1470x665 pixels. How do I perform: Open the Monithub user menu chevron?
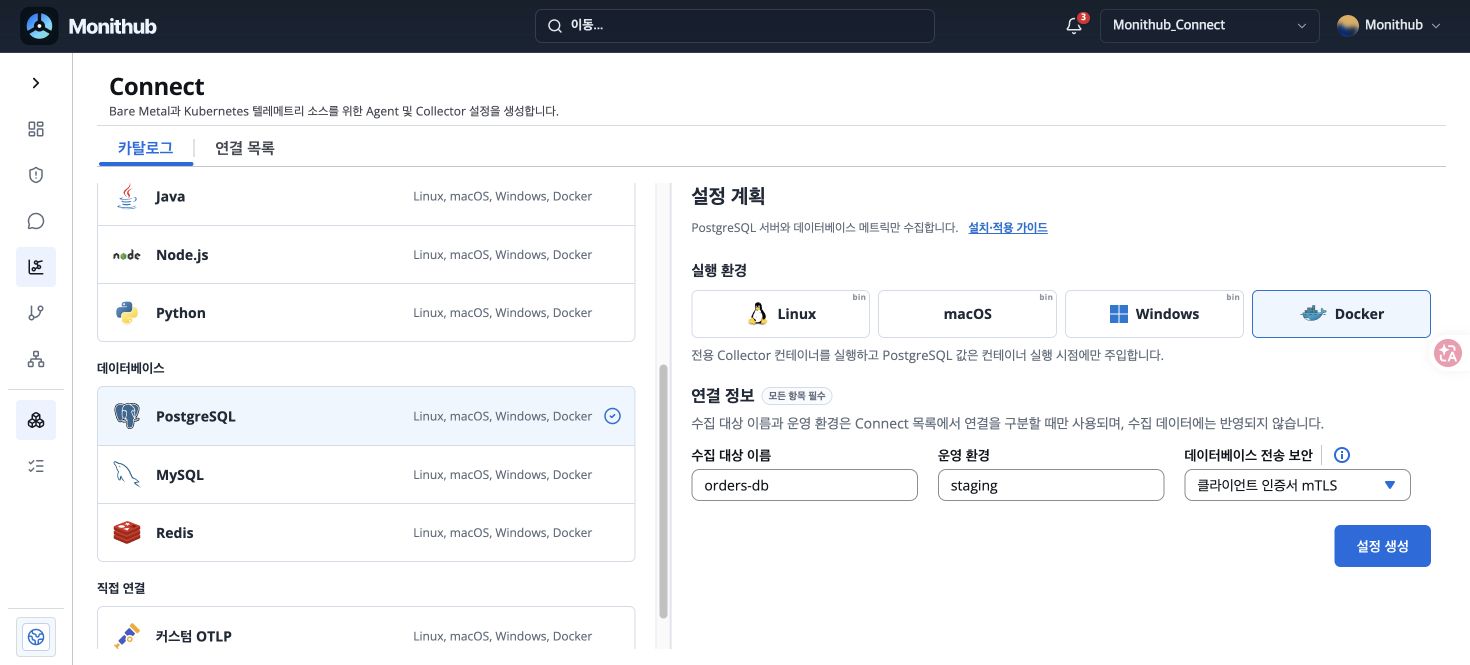click(x=1437, y=26)
